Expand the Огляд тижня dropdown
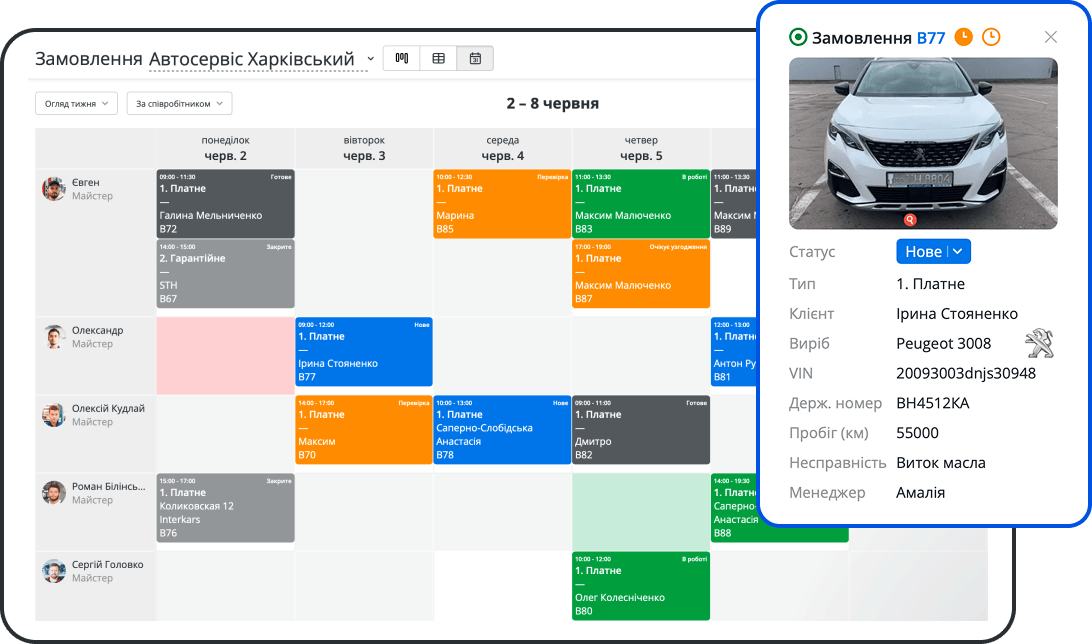This screenshot has width=1092, height=644. 76,104
